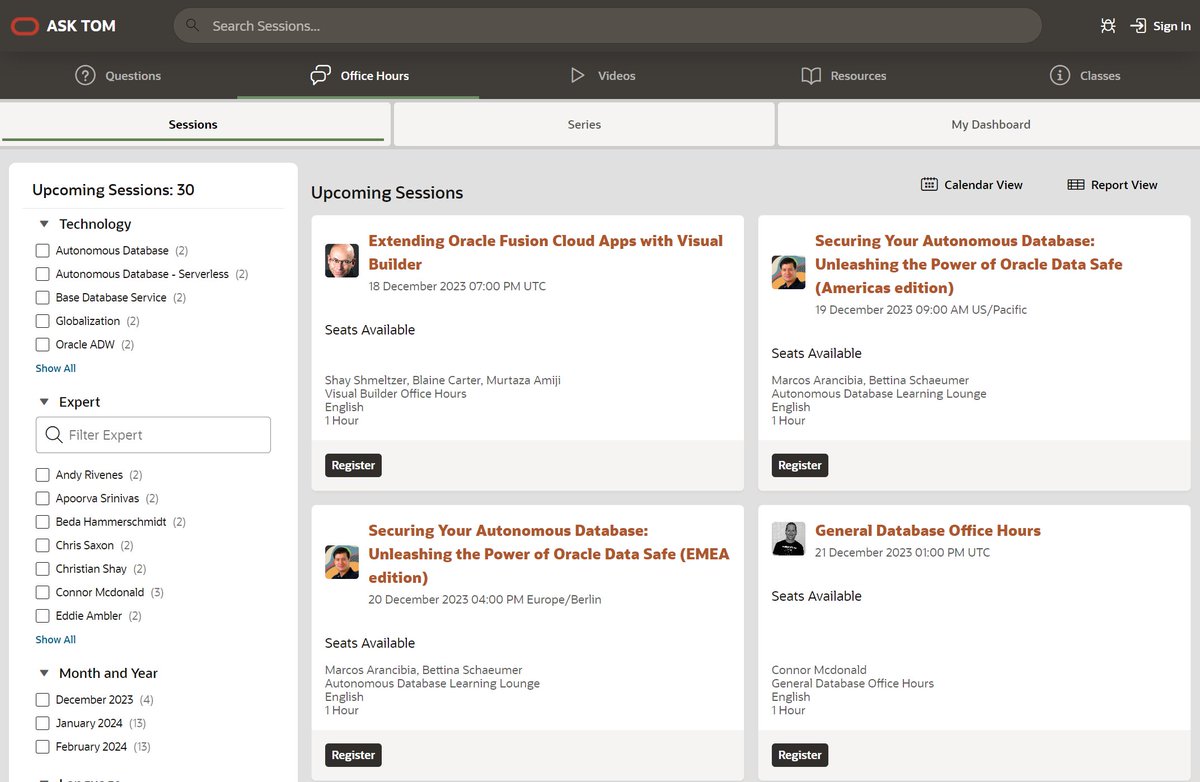This screenshot has width=1200, height=782.
Task: Register for the Americas edition session
Action: pyautogui.click(x=800, y=465)
